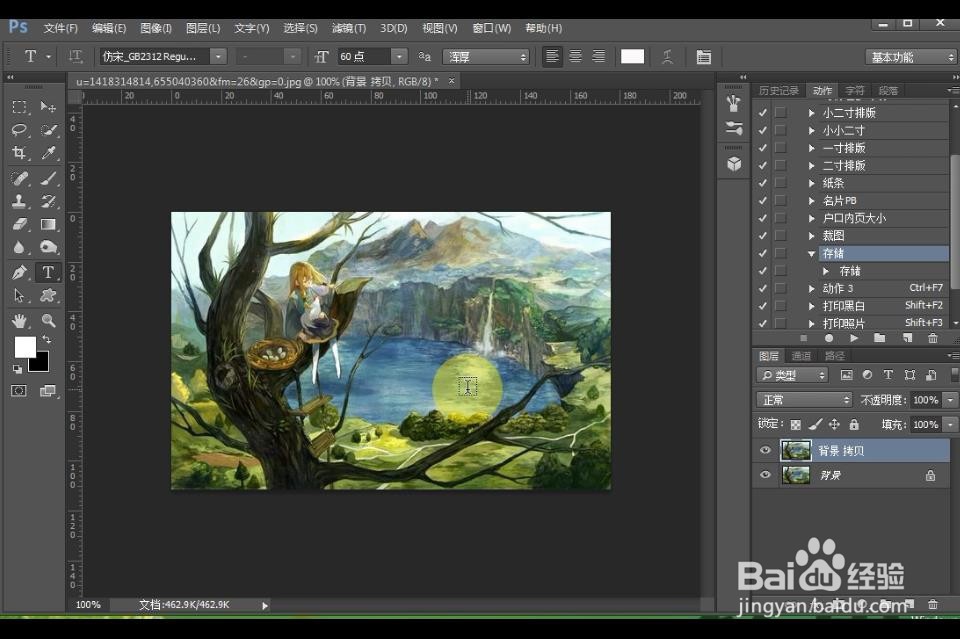This screenshot has height=639, width=960.
Task: Align text left
Action: pyautogui.click(x=552, y=56)
